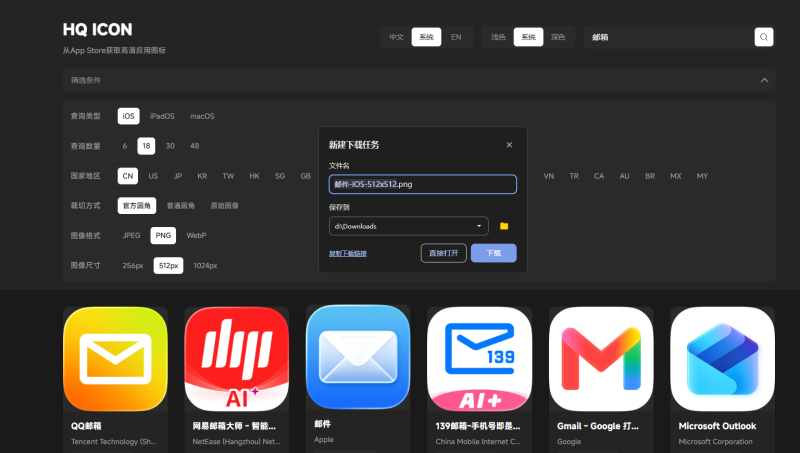Choose 官方圆角 crop style
The height and width of the screenshot is (453, 800).
coord(137,206)
